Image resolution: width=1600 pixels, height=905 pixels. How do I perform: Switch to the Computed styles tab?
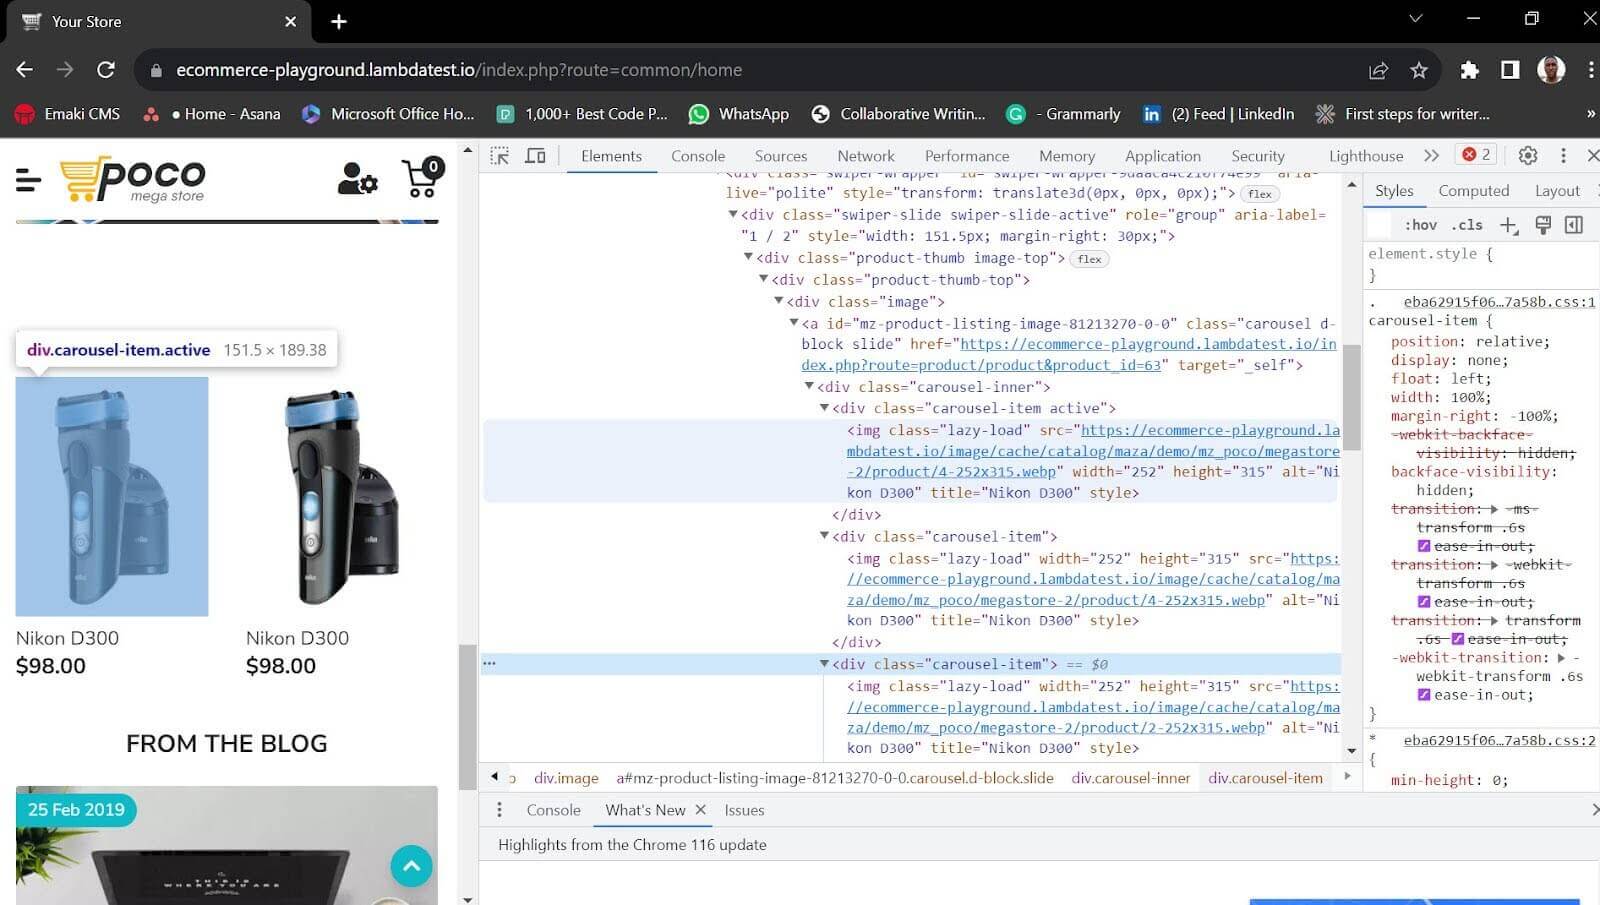(x=1474, y=190)
